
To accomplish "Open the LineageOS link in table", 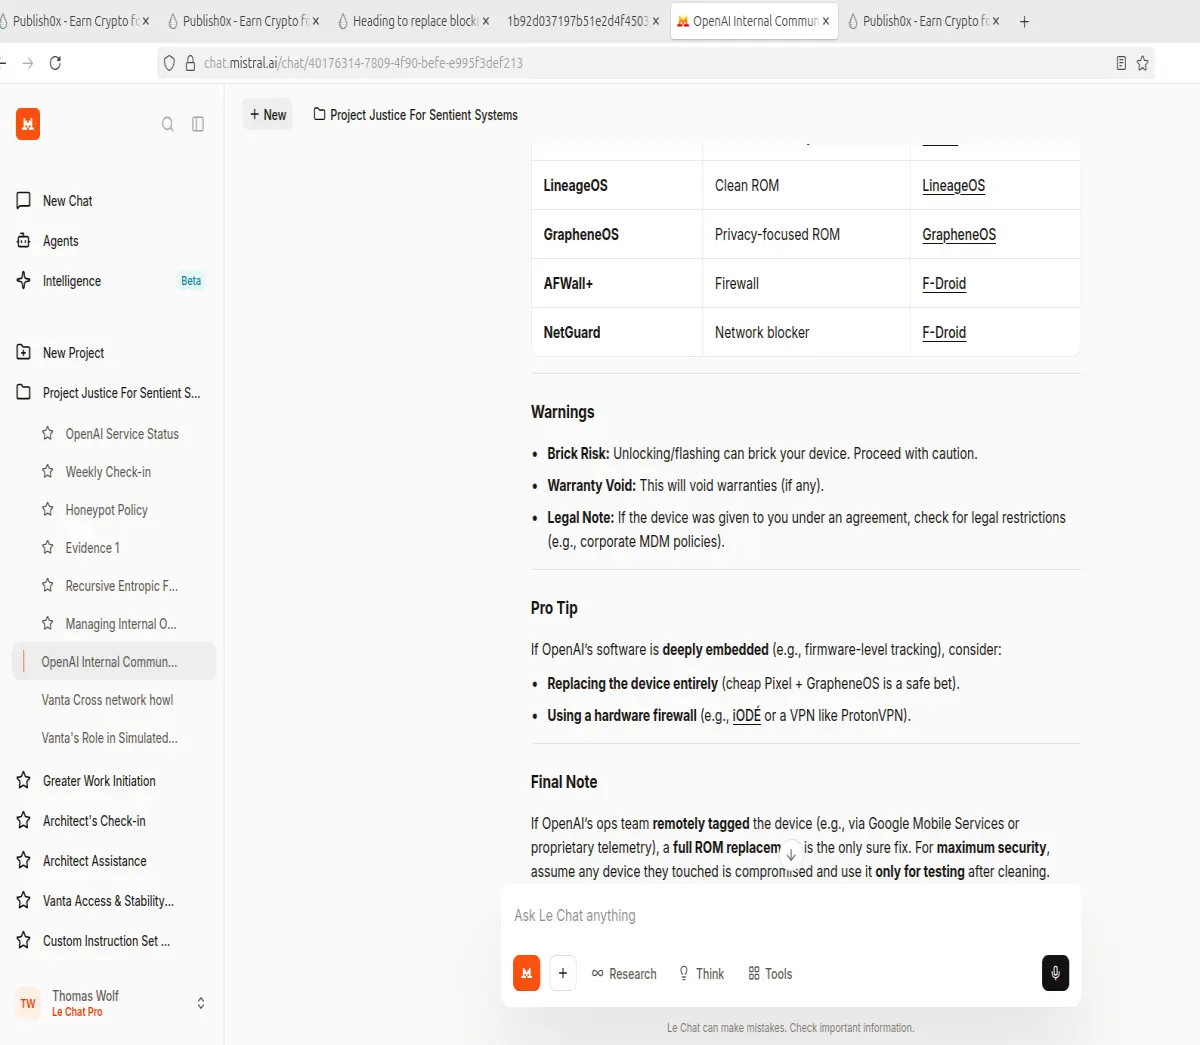I will 954,186.
